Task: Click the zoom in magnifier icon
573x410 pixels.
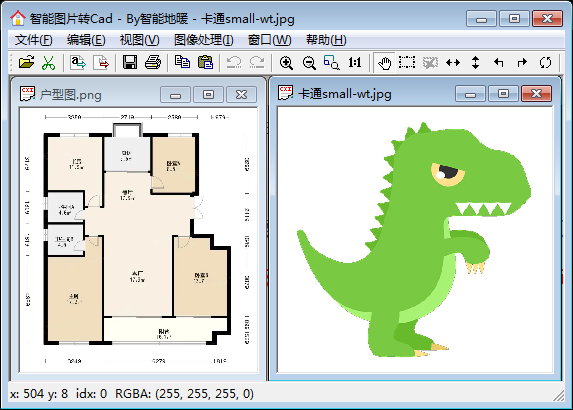Action: (x=286, y=62)
